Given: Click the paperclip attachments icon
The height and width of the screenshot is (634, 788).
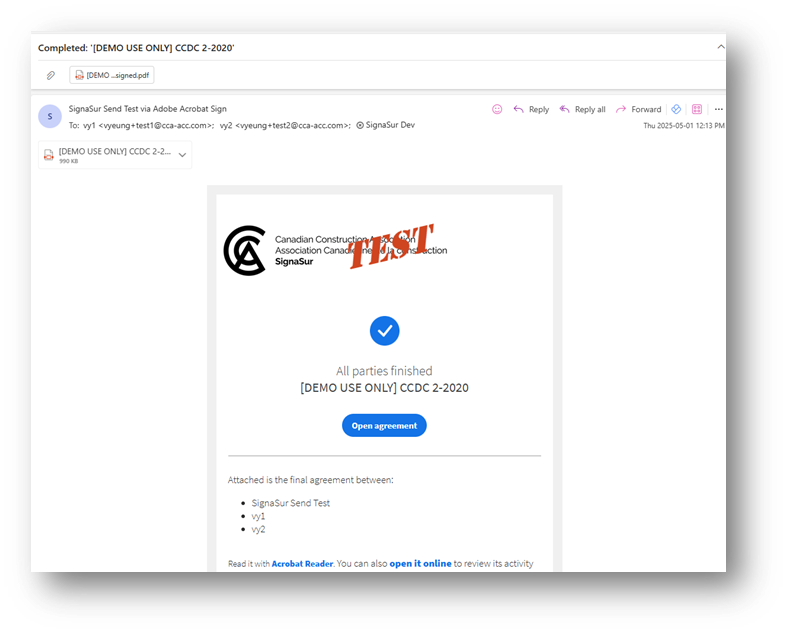Looking at the screenshot, I should tap(51, 75).
